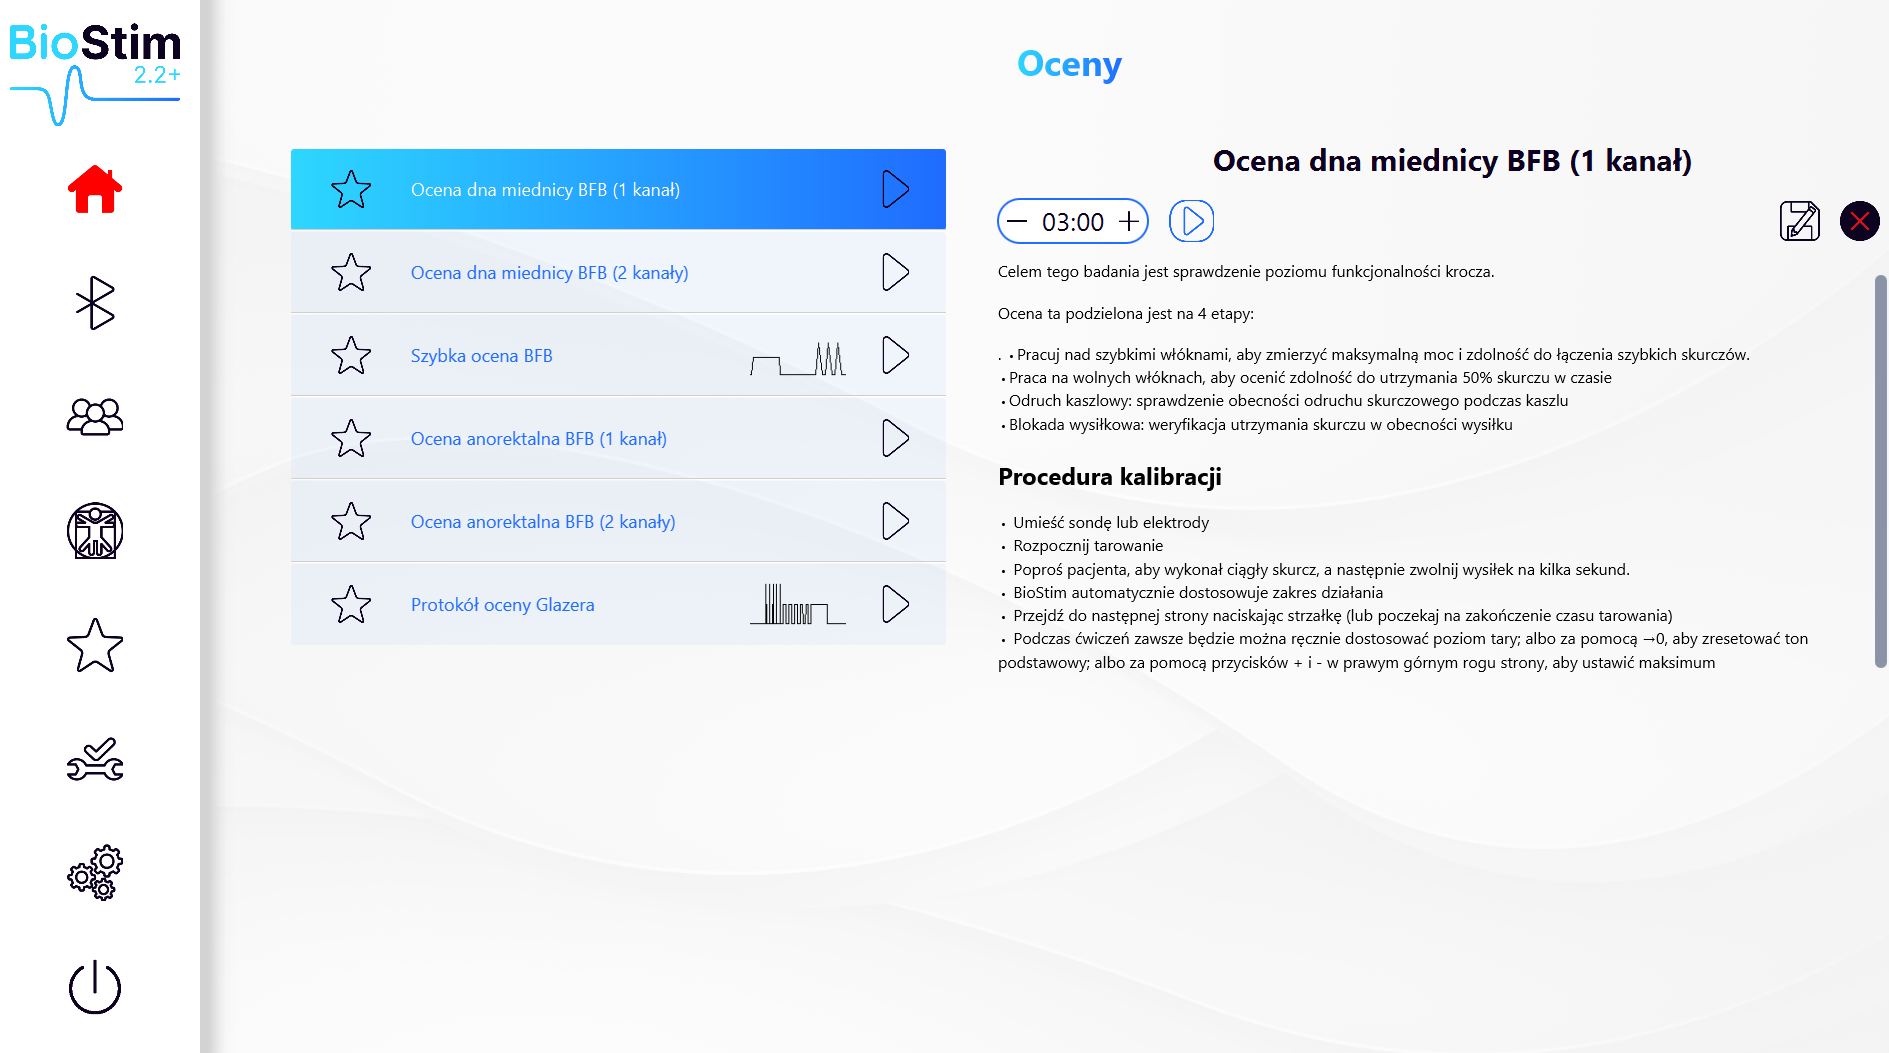Screen dimensions: 1889x1053
Task: Close the assessment details panel
Action: coord(1860,221)
